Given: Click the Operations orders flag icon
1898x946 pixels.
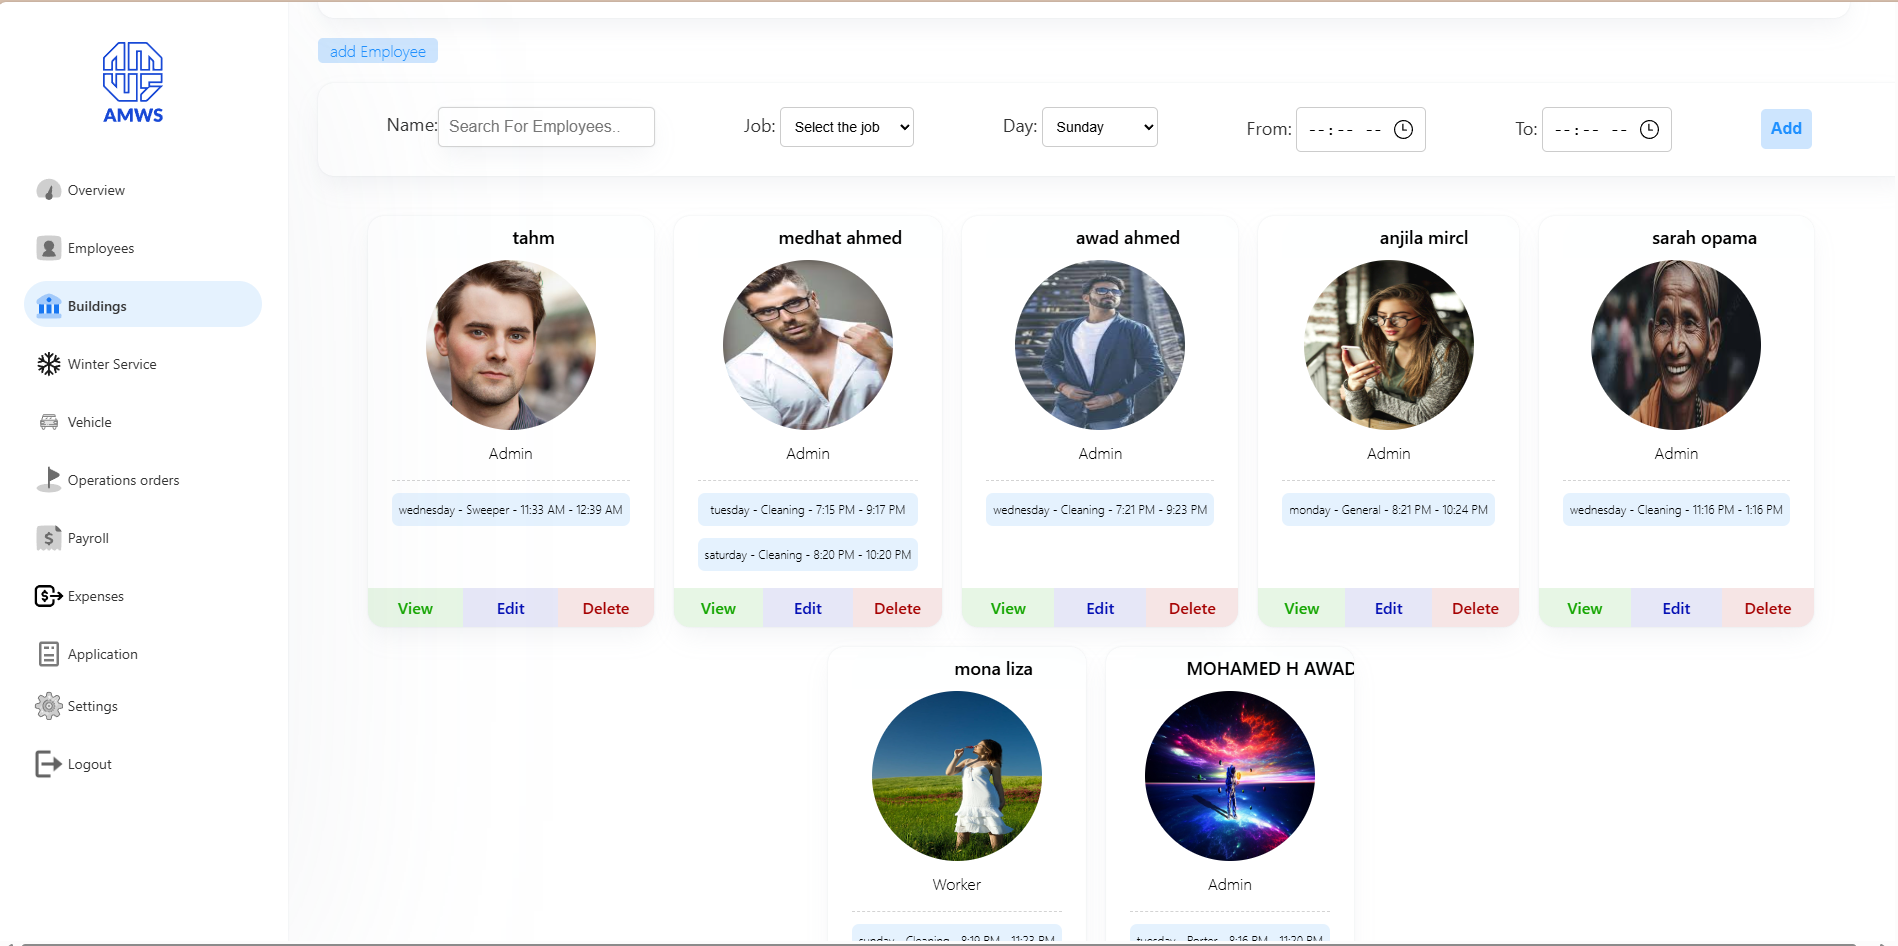Looking at the screenshot, I should pos(48,480).
